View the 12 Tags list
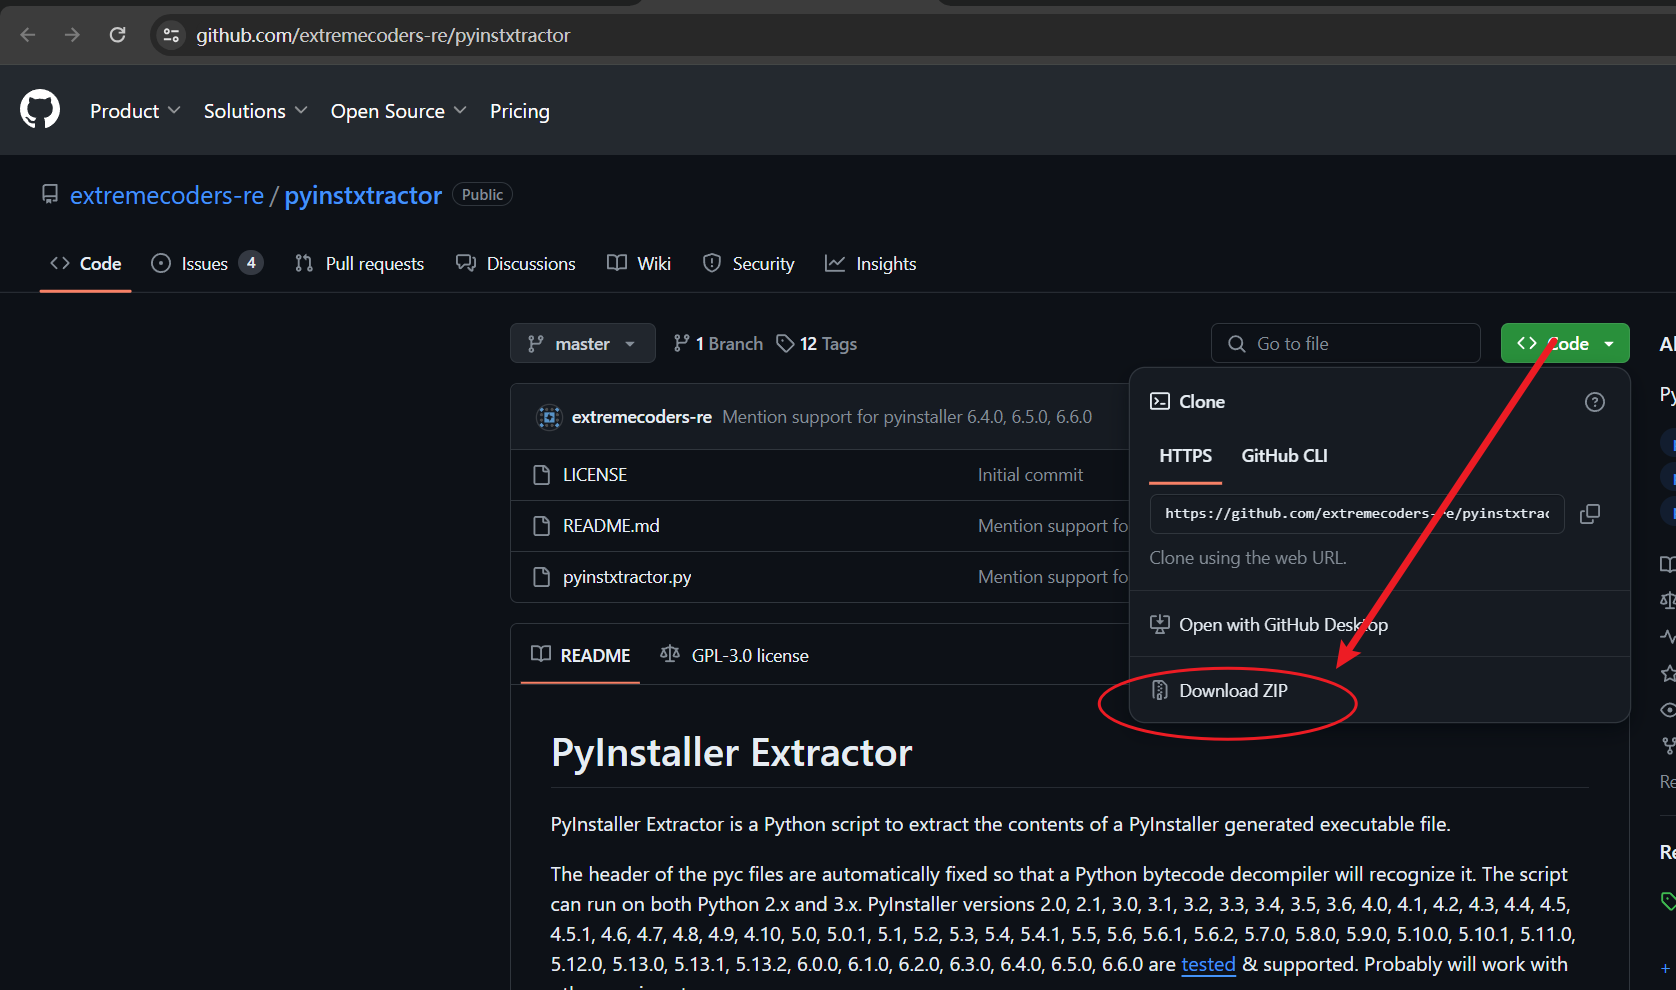Viewport: 1676px width, 990px height. tap(817, 344)
